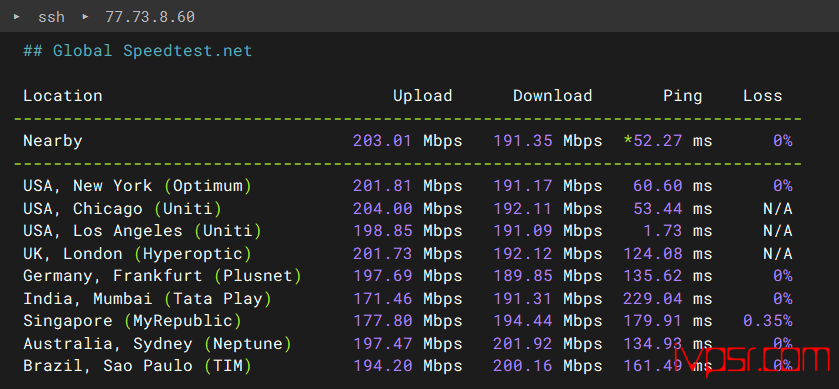The width and height of the screenshot is (839, 389).
Task: Click the Singapore 0.35% loss value
Action: click(x=768, y=321)
